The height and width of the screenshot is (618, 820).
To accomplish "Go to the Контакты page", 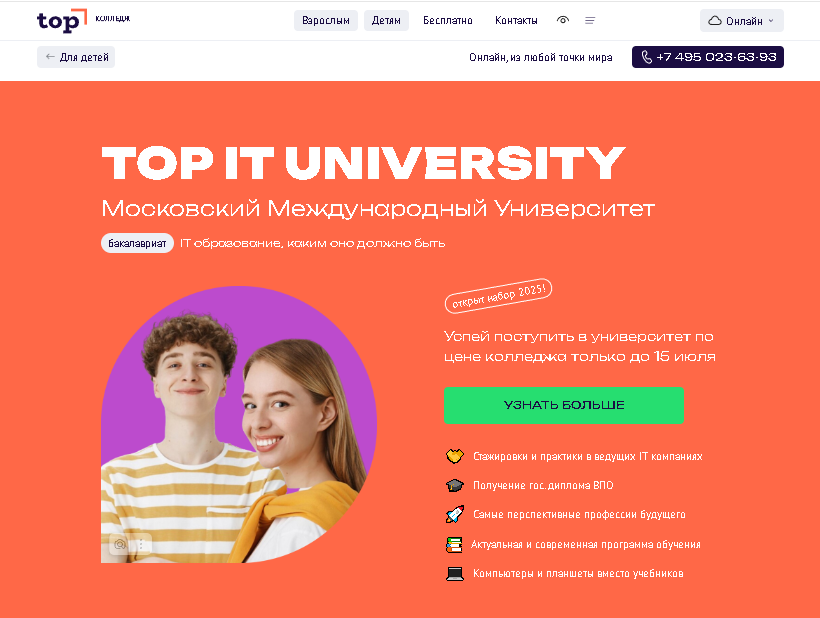I will pyautogui.click(x=516, y=20).
